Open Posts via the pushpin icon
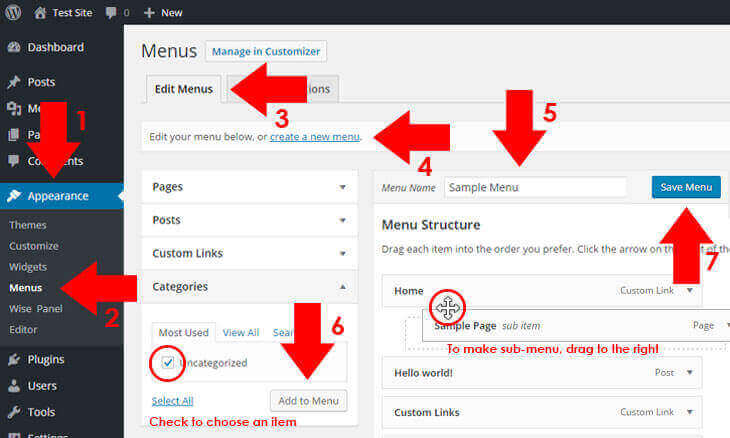 (x=14, y=82)
